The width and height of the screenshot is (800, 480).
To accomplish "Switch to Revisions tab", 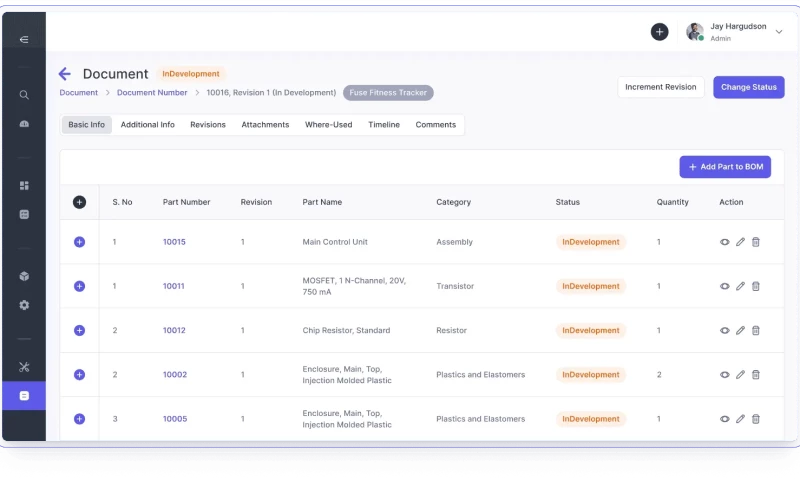I will [x=208, y=124].
